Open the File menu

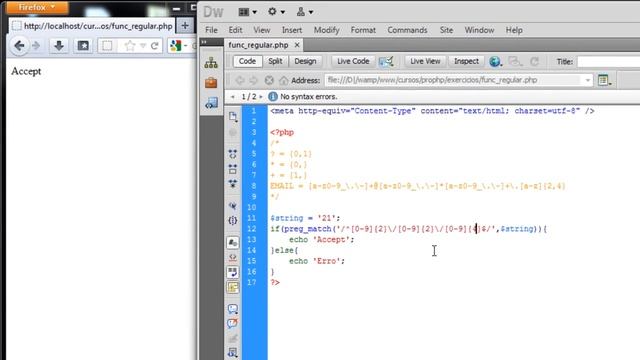211,30
